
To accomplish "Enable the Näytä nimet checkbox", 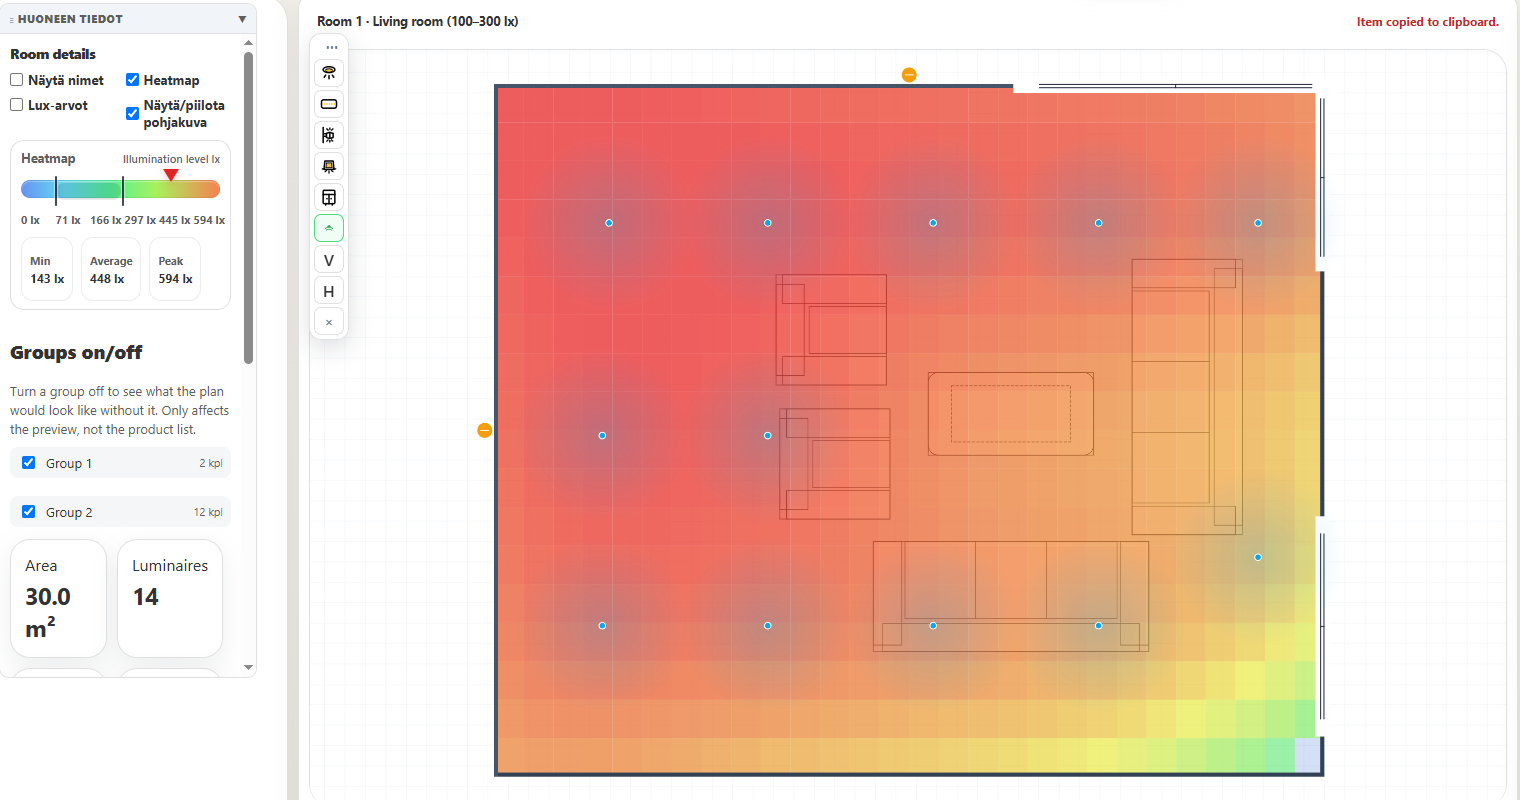I will tap(17, 80).
